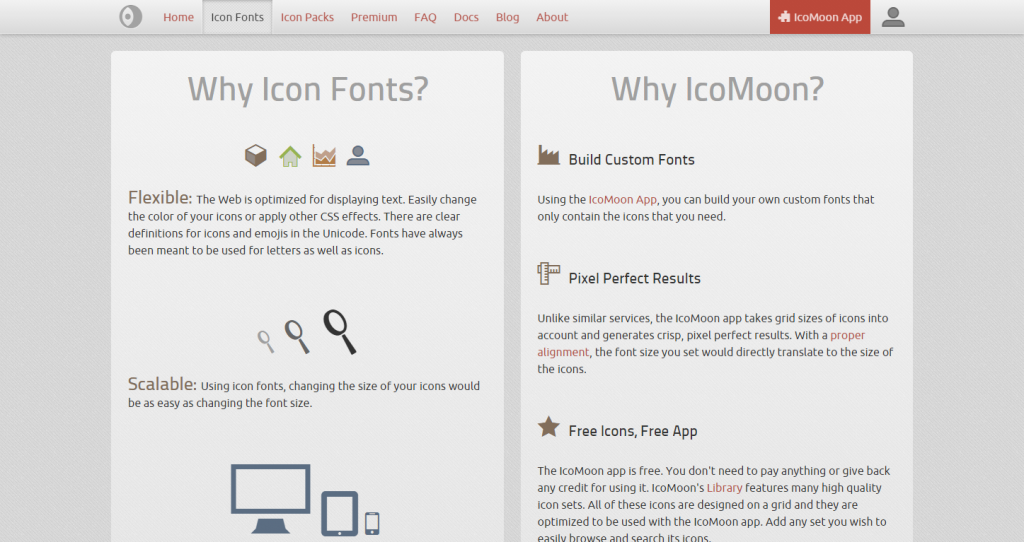Click the IcoMoon round logo icon

(x=131, y=17)
